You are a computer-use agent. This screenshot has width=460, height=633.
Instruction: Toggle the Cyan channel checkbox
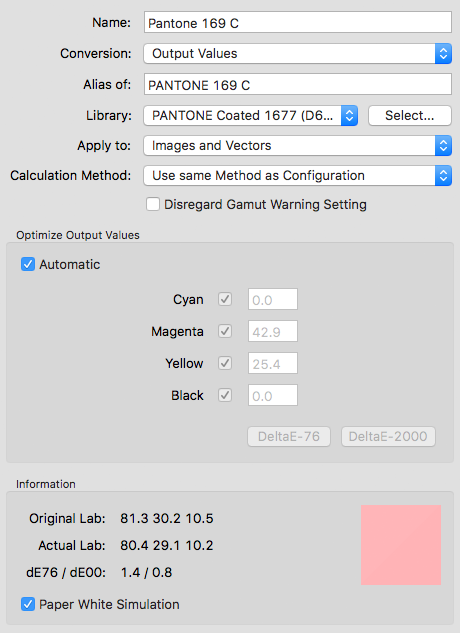tap(225, 299)
